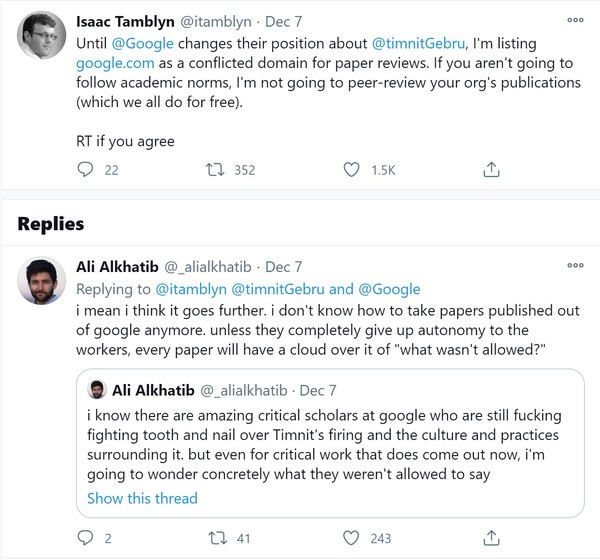The width and height of the screenshot is (600, 560).
Task: Click @Google mention in Isaac's tweet
Action: click(x=145, y=44)
